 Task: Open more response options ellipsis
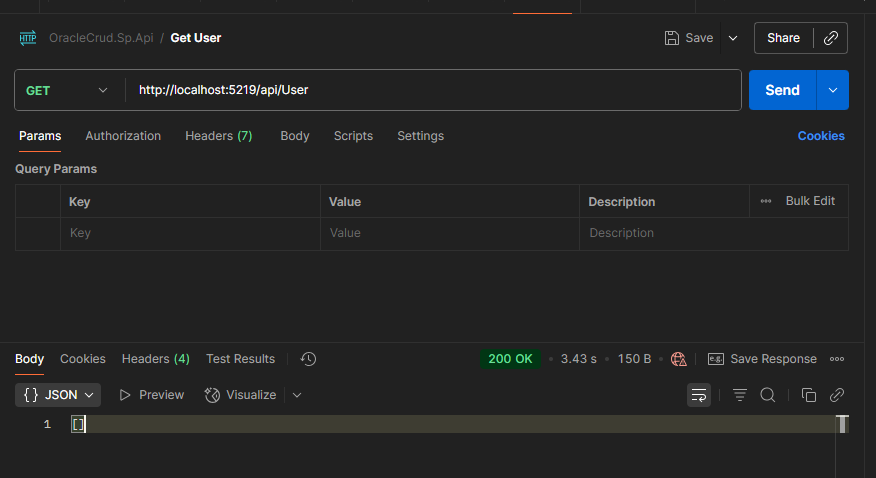(x=837, y=359)
